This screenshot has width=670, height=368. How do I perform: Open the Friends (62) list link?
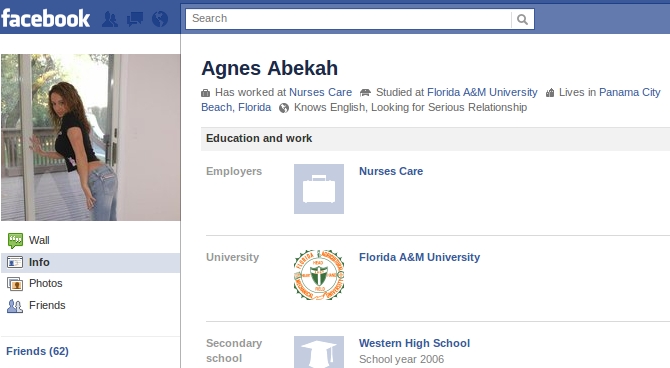pos(37,351)
